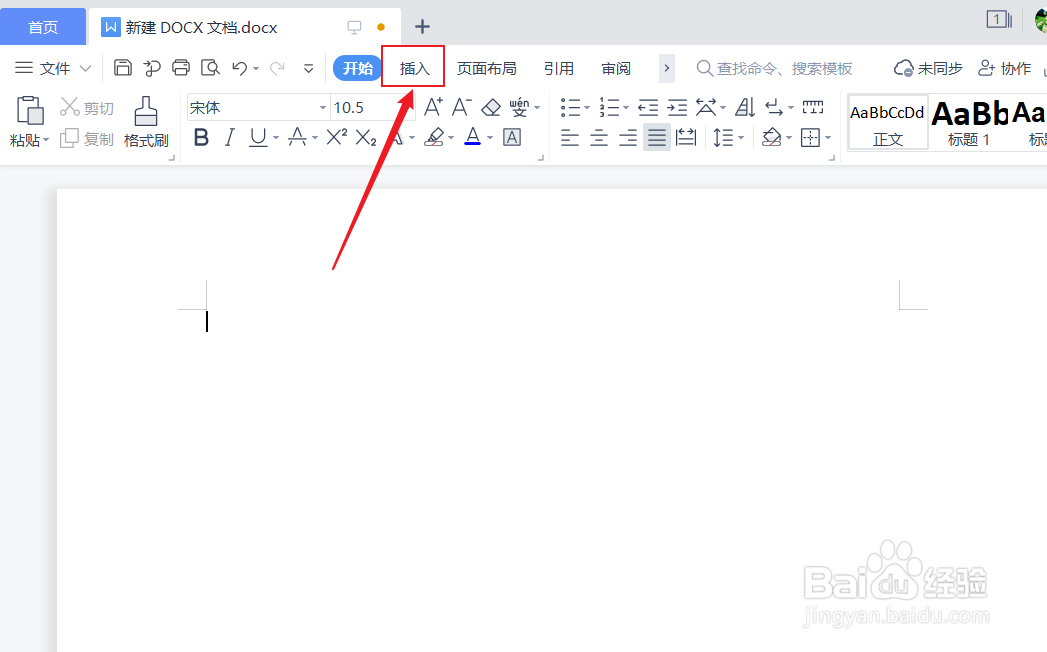1047x652 pixels.
Task: Click the Cut (剪切) scissors button
Action: pyautogui.click(x=87, y=108)
